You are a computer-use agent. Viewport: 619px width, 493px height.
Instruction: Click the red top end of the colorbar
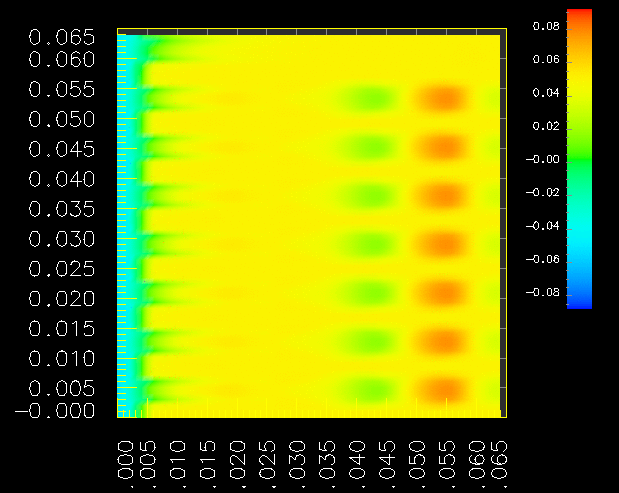tap(579, 14)
